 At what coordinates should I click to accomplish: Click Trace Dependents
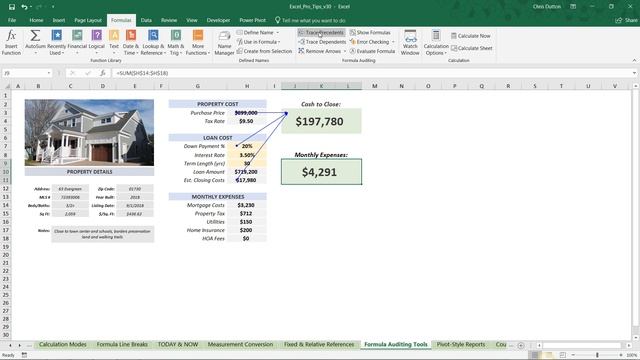click(x=322, y=42)
